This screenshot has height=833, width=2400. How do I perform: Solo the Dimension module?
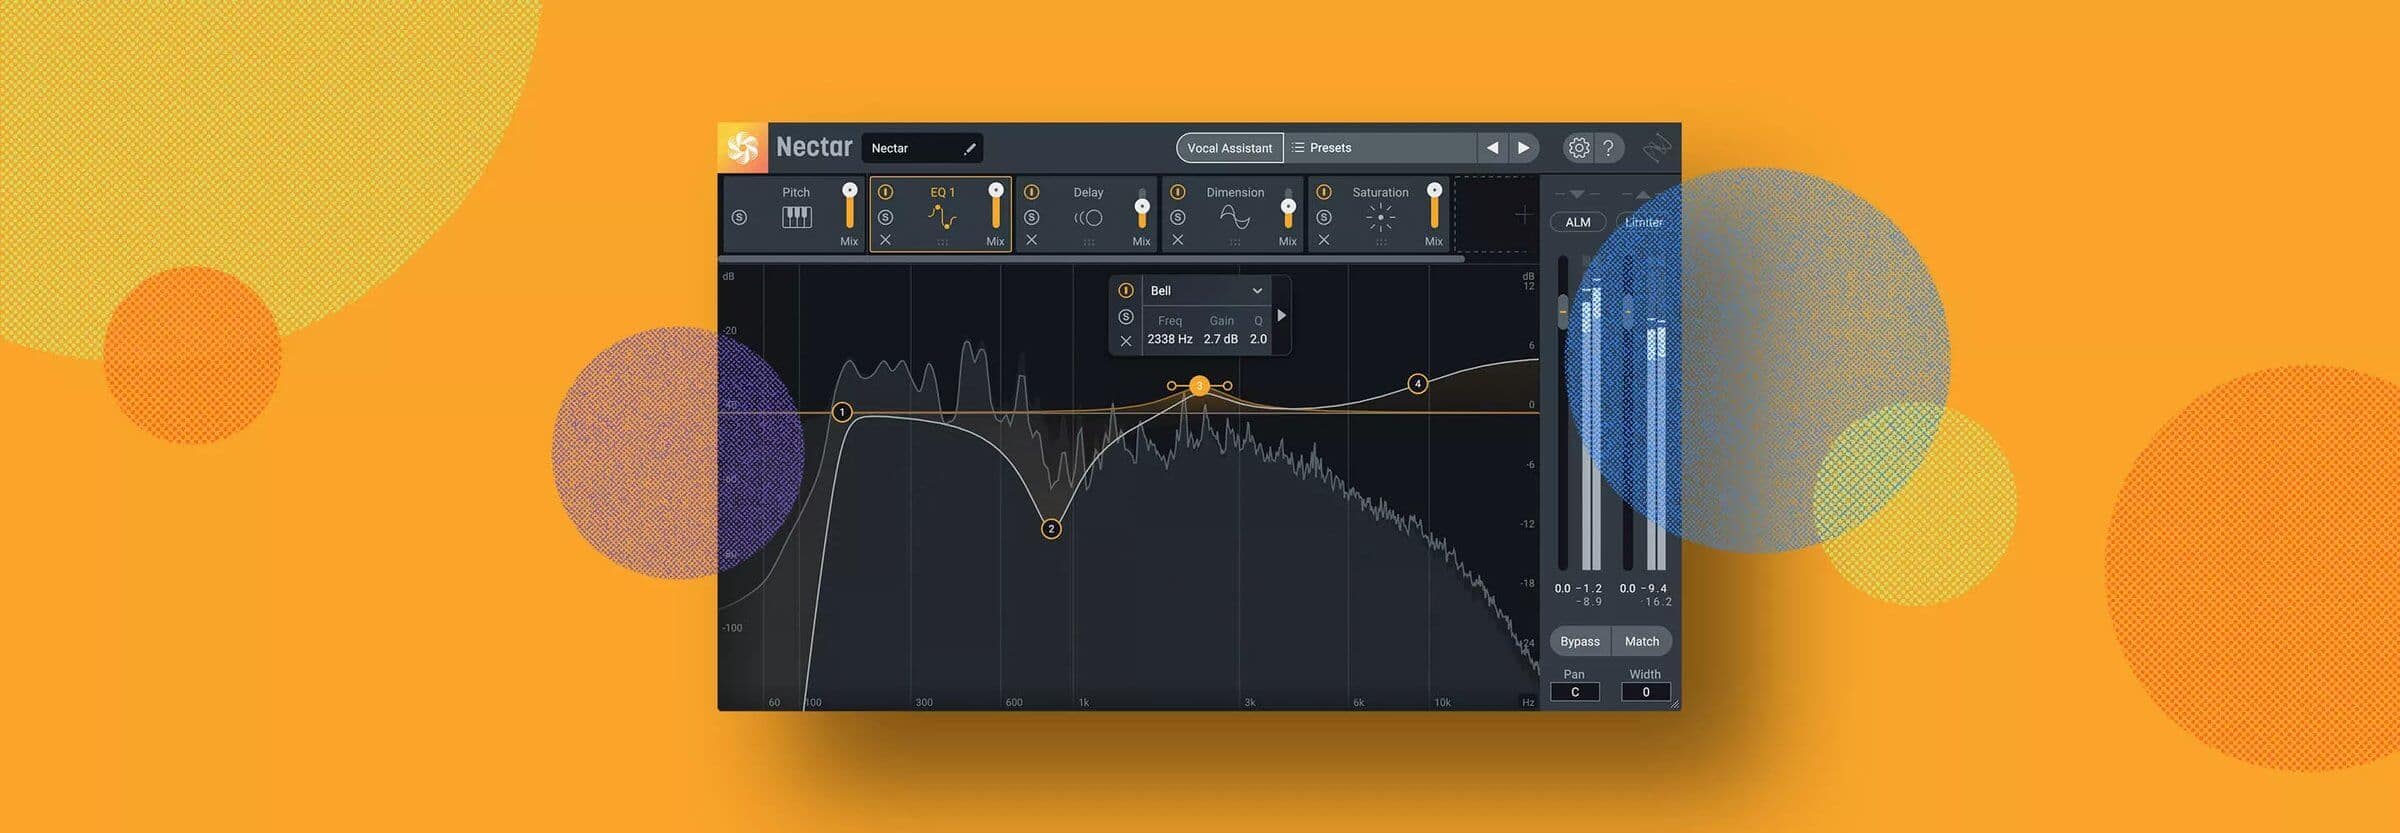click(x=1178, y=217)
